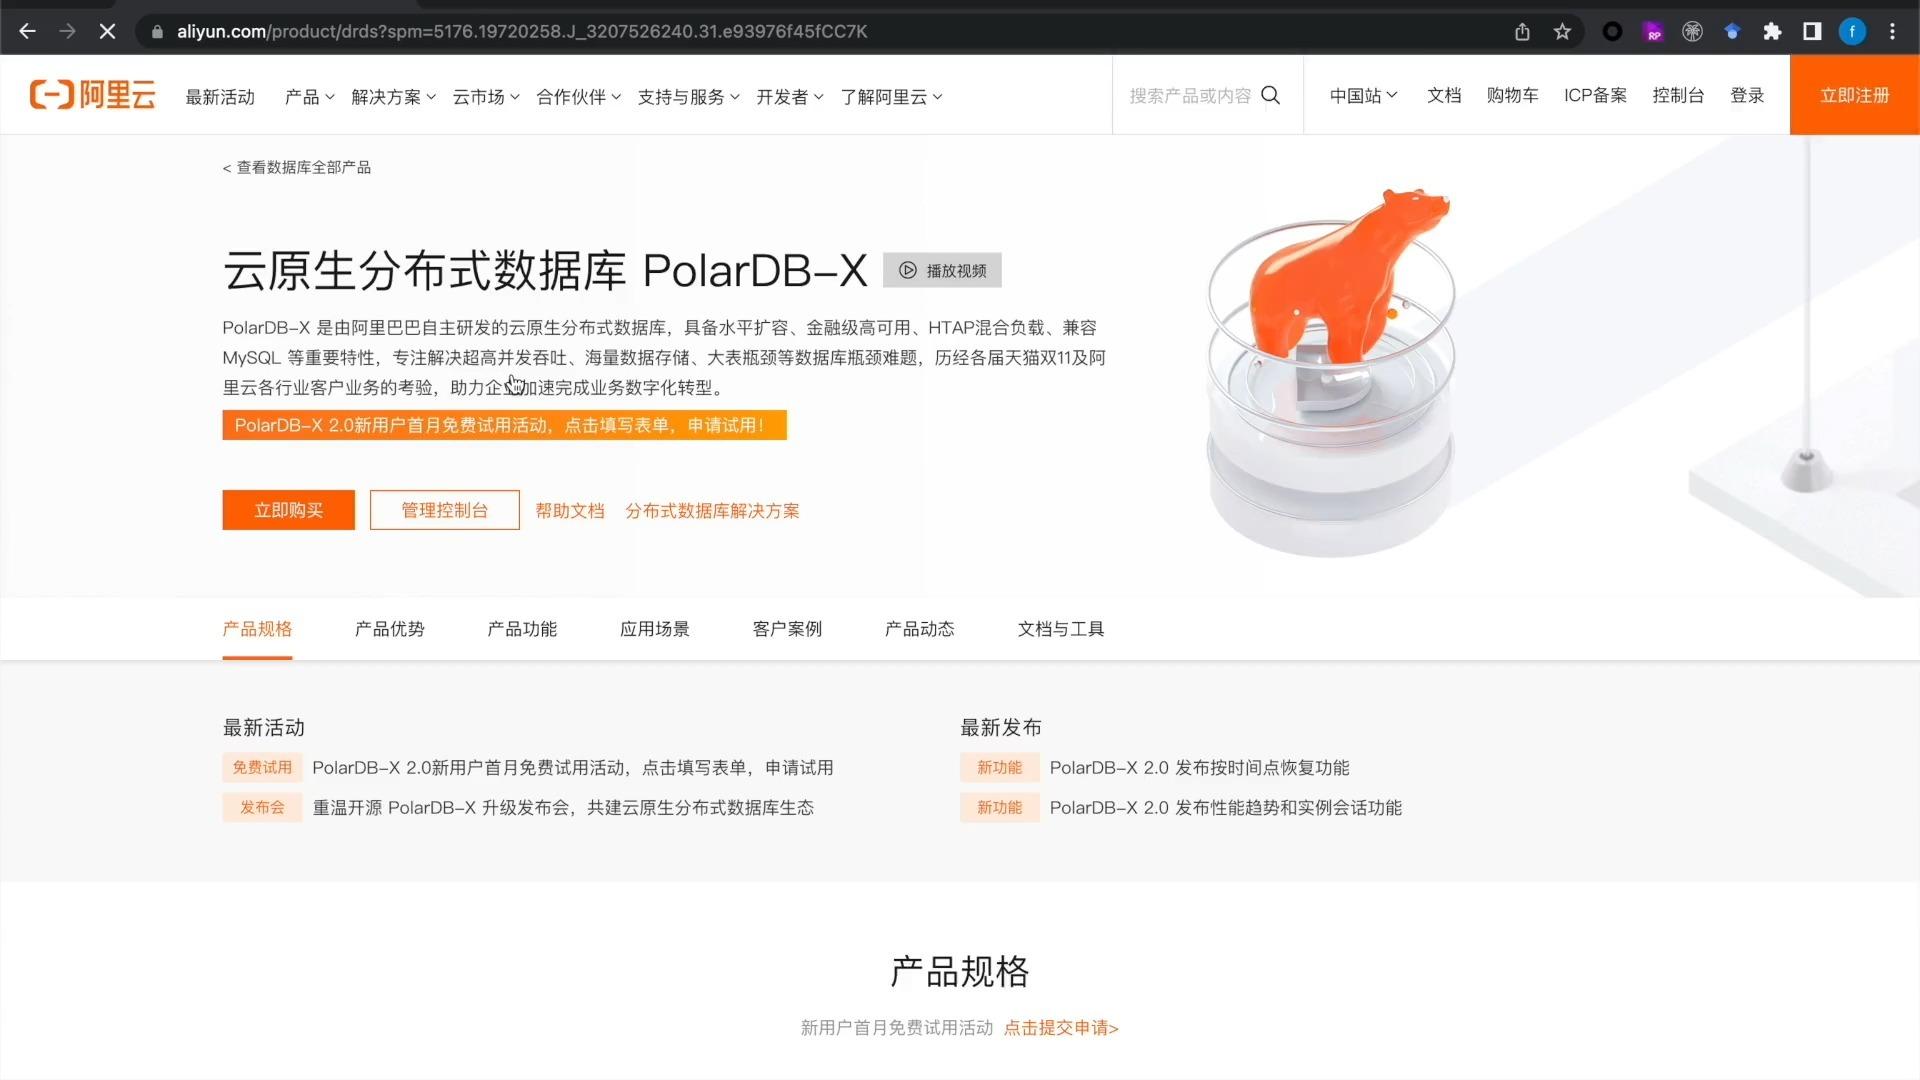
Task: Open the gray circular extension icon
Action: pos(1692,32)
